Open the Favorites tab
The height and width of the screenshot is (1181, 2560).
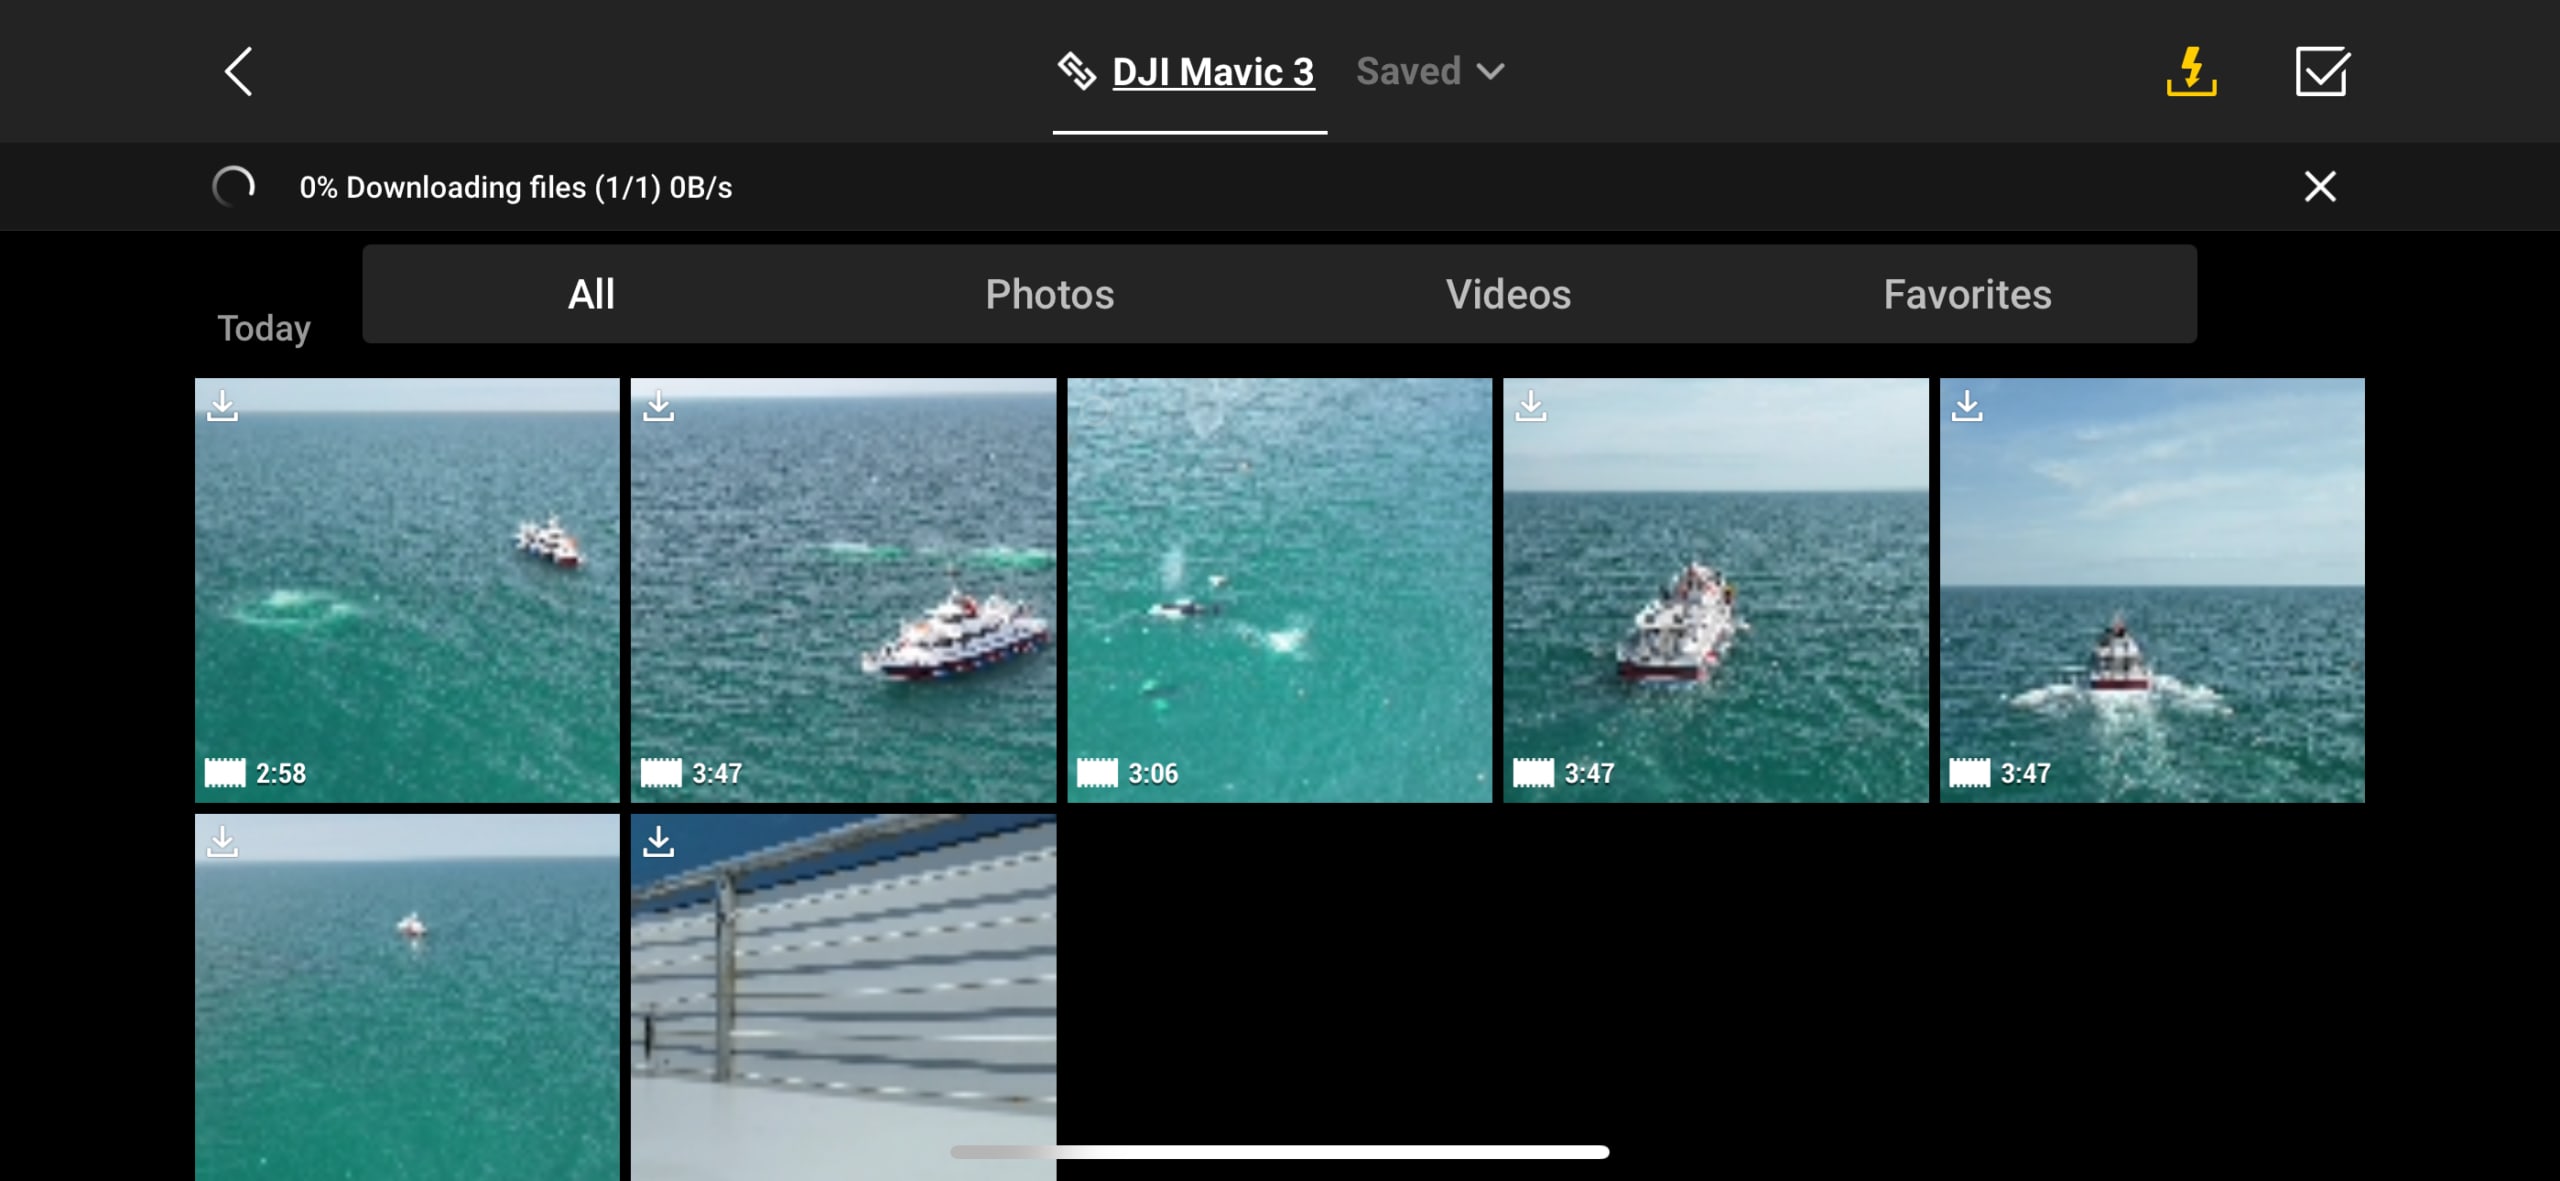pos(1967,294)
